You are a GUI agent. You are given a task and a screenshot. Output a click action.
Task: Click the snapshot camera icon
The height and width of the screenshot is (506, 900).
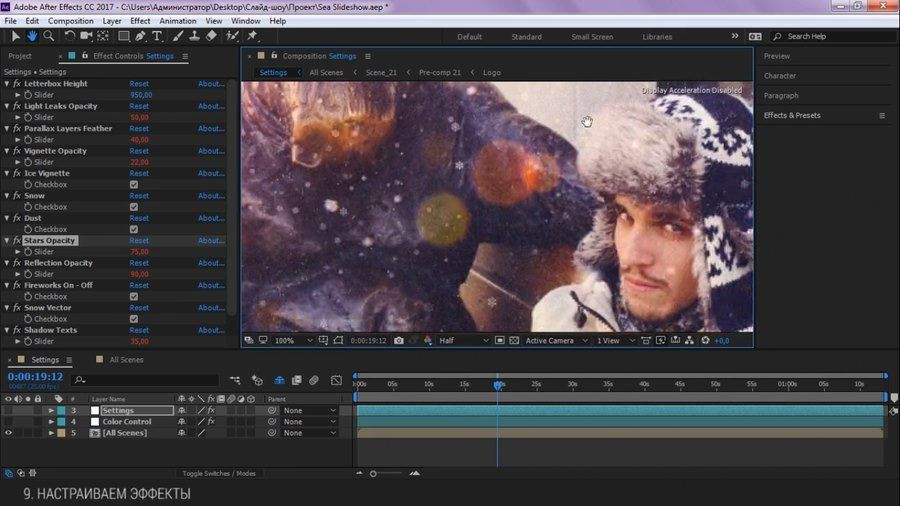tap(399, 341)
